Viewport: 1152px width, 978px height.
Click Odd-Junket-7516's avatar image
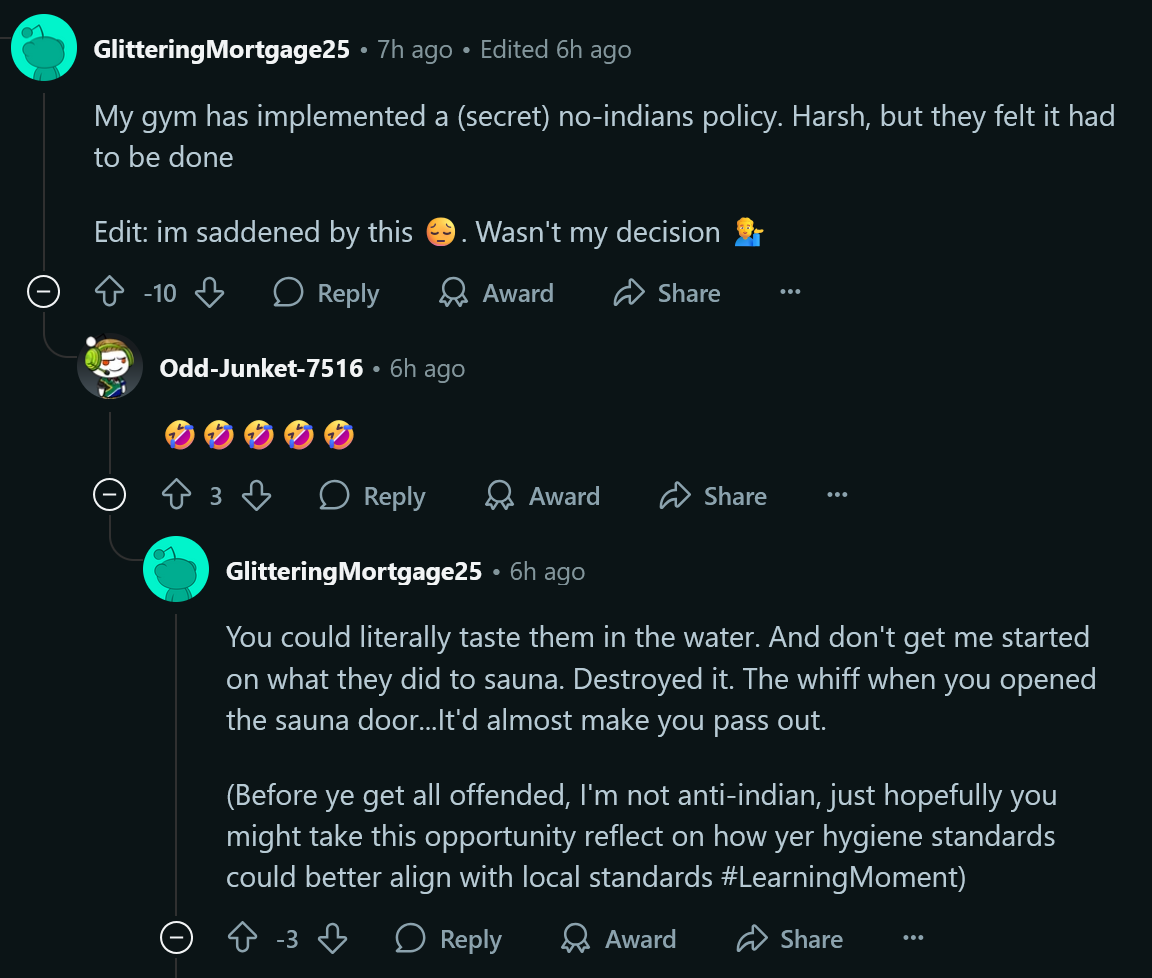pos(110,367)
